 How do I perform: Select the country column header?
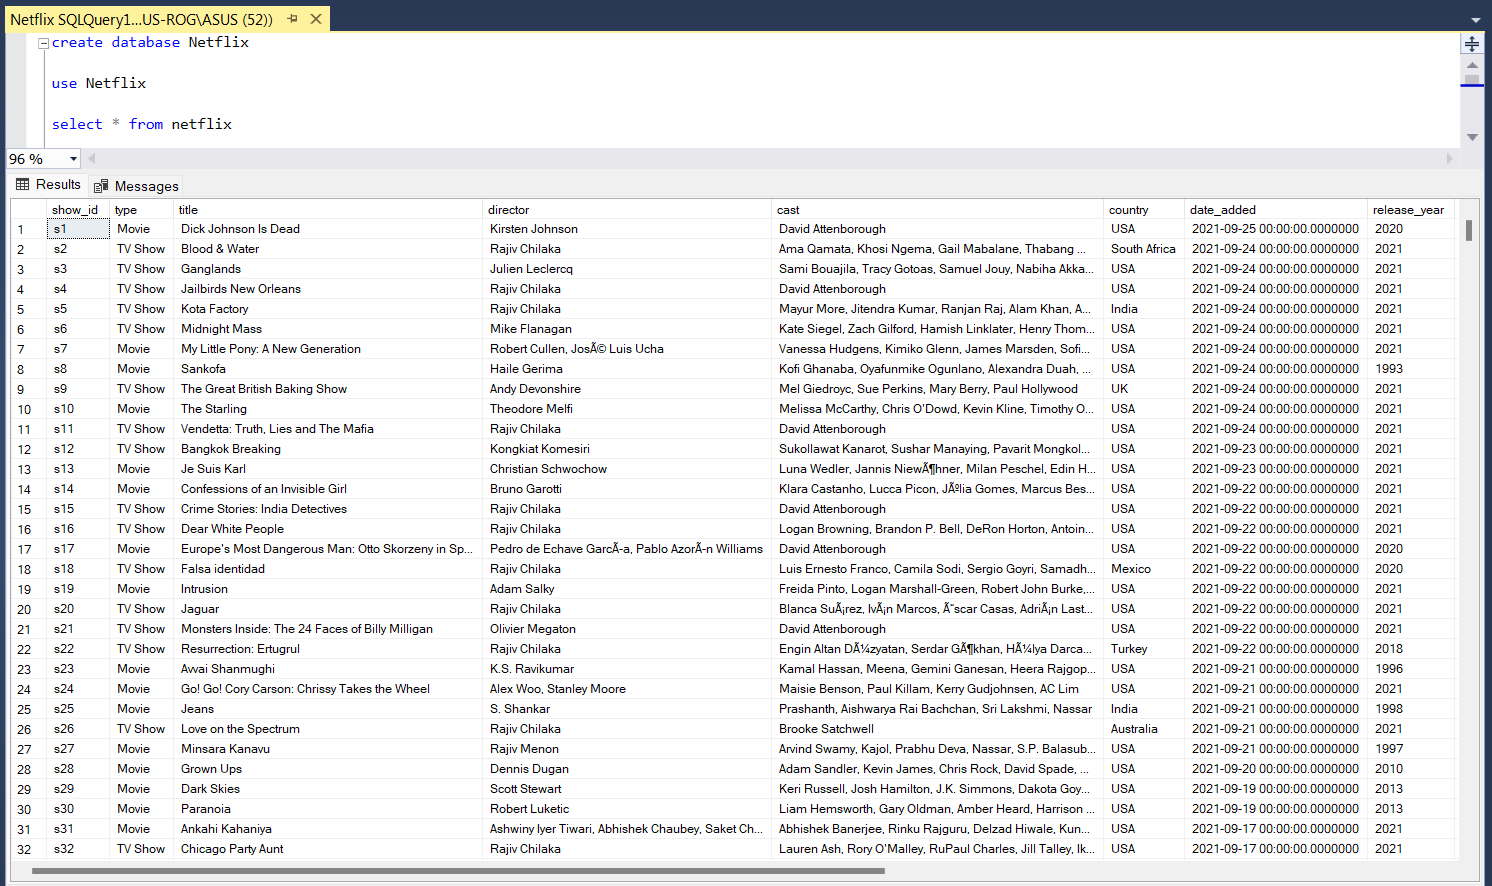(x=1144, y=210)
